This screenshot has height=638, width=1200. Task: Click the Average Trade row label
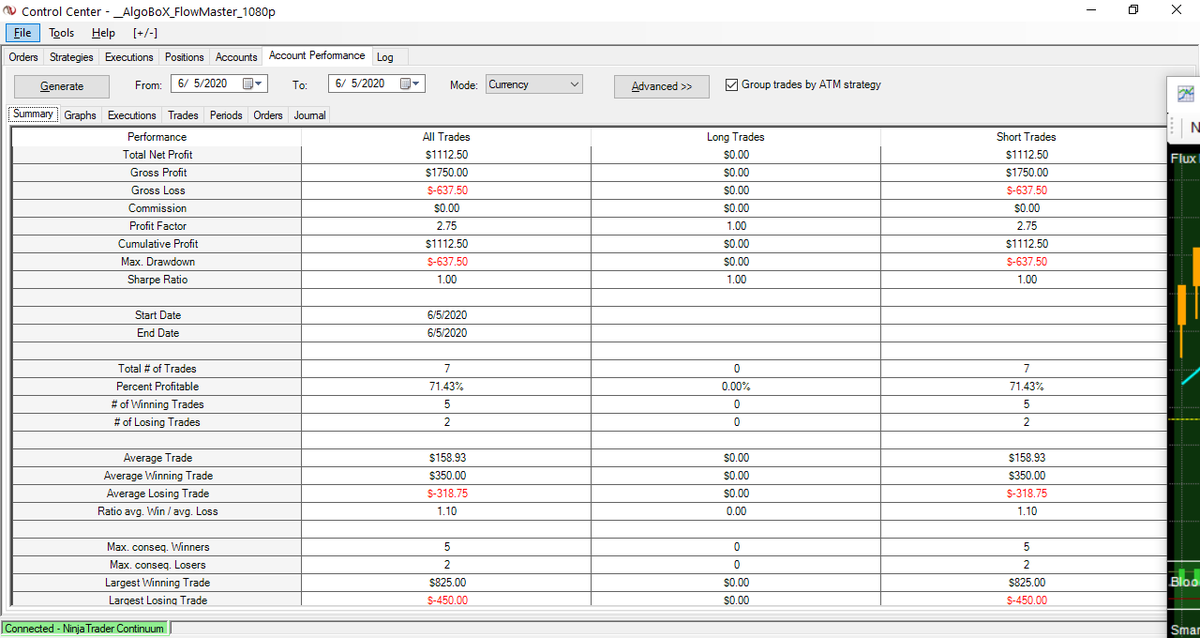pyautogui.click(x=157, y=458)
